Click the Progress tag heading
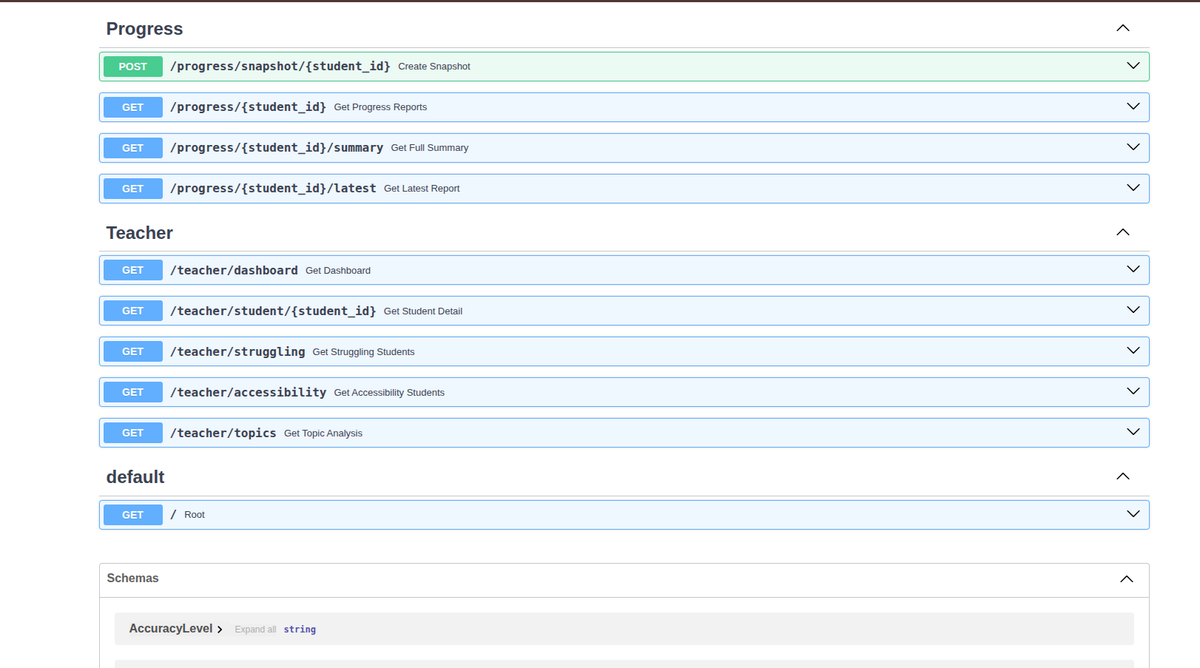The width and height of the screenshot is (1200, 668). (x=145, y=29)
